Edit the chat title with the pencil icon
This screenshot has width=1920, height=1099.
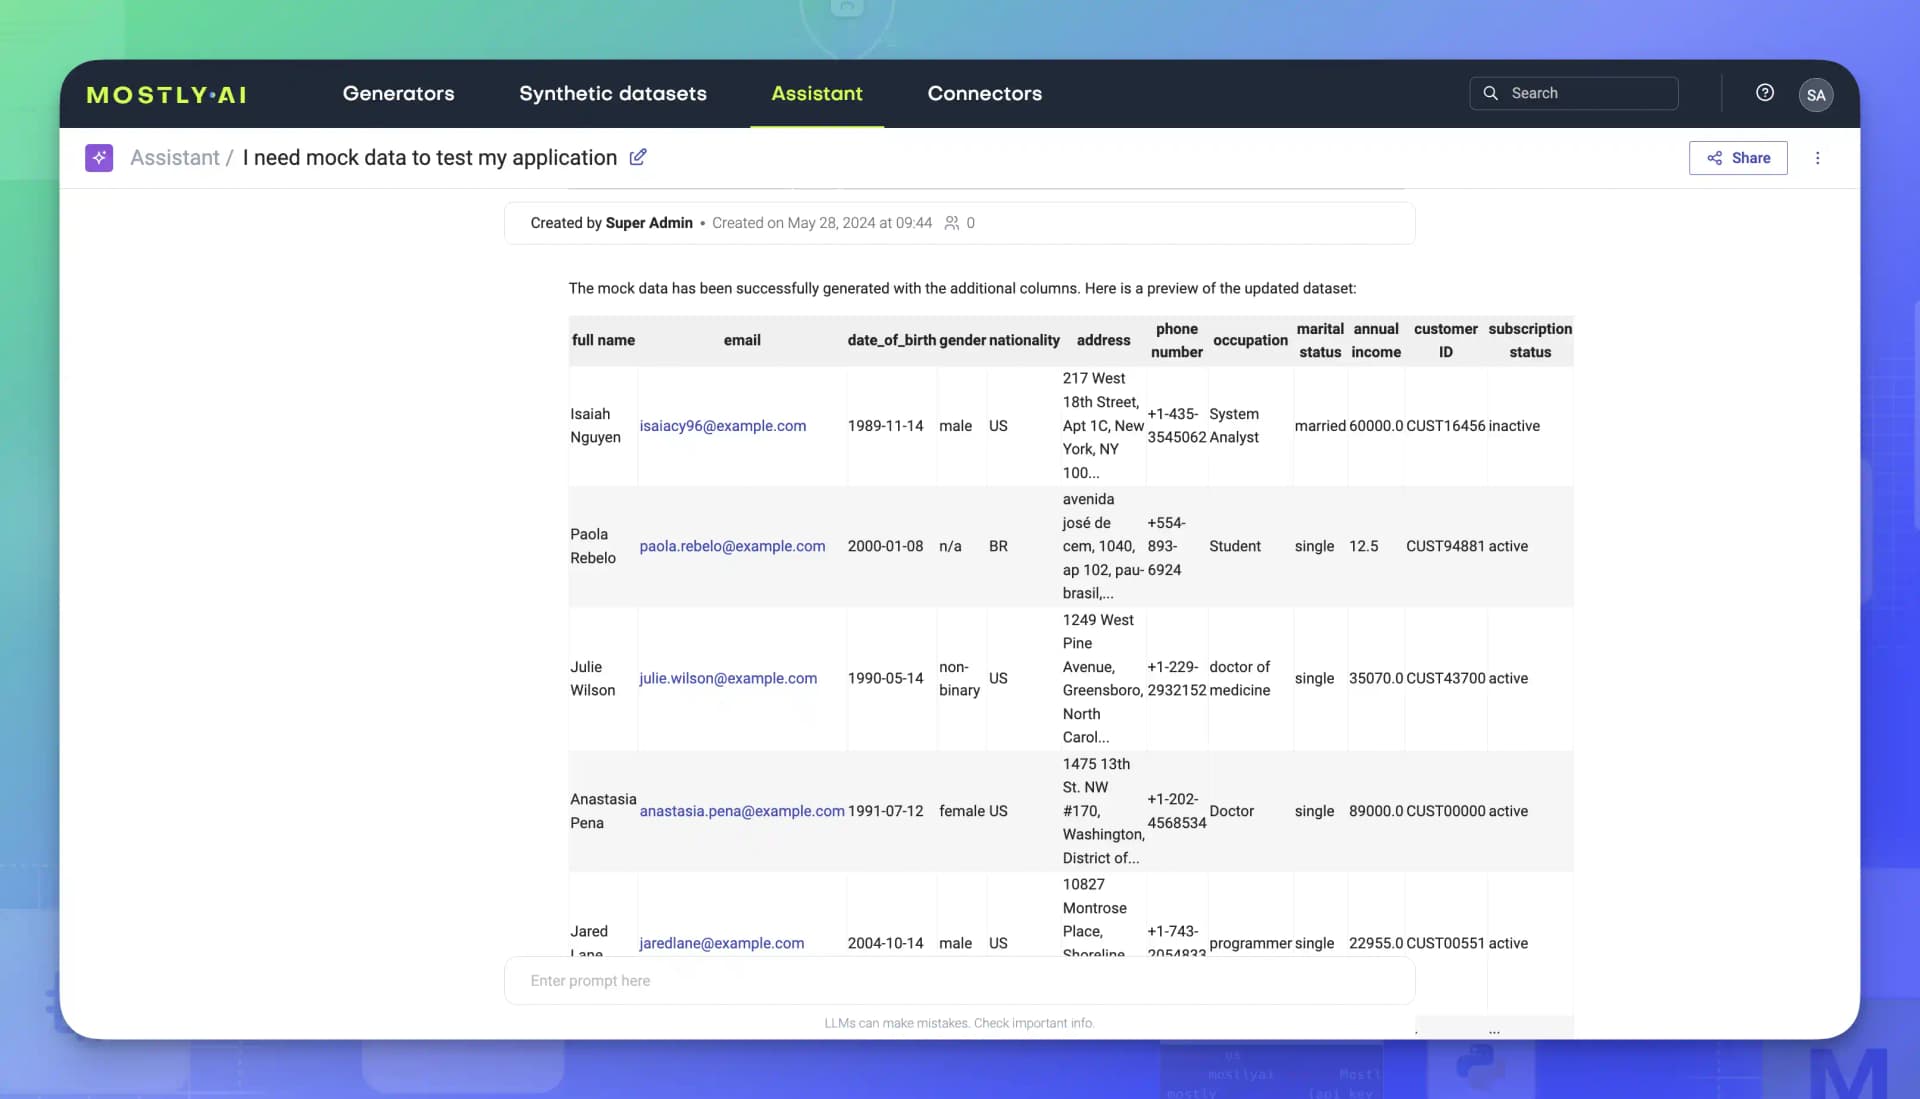639,157
